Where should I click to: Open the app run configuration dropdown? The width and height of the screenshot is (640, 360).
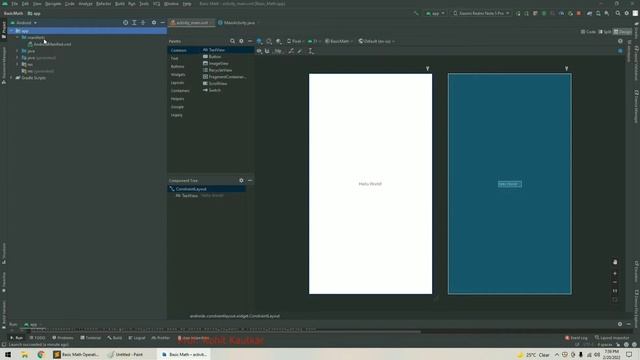point(435,13)
